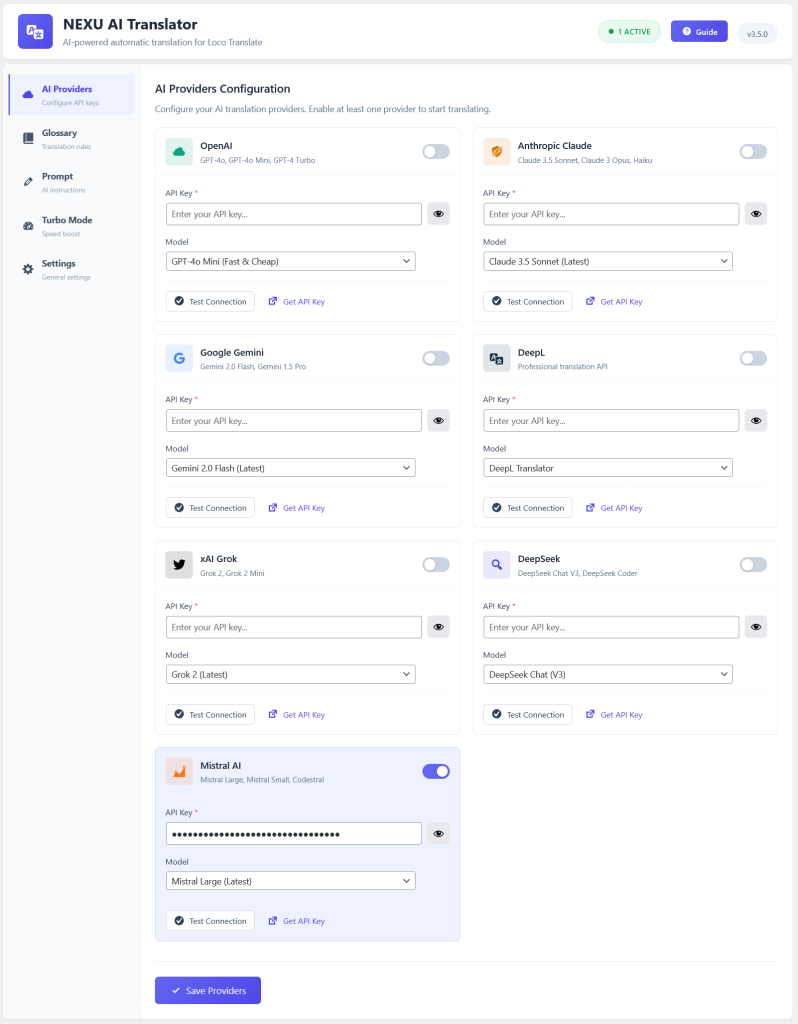
Task: Click the DeepSeek magnifier icon
Action: (x=496, y=564)
